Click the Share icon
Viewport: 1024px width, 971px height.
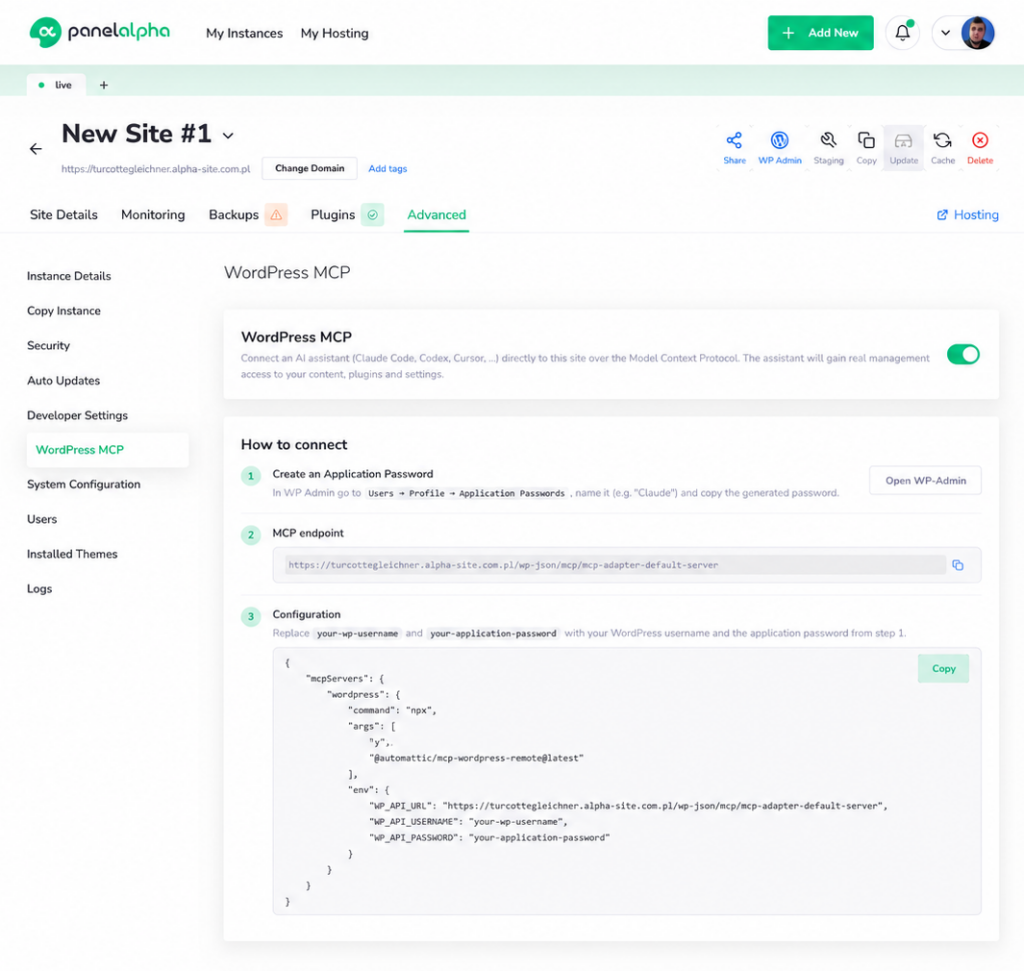click(x=734, y=148)
